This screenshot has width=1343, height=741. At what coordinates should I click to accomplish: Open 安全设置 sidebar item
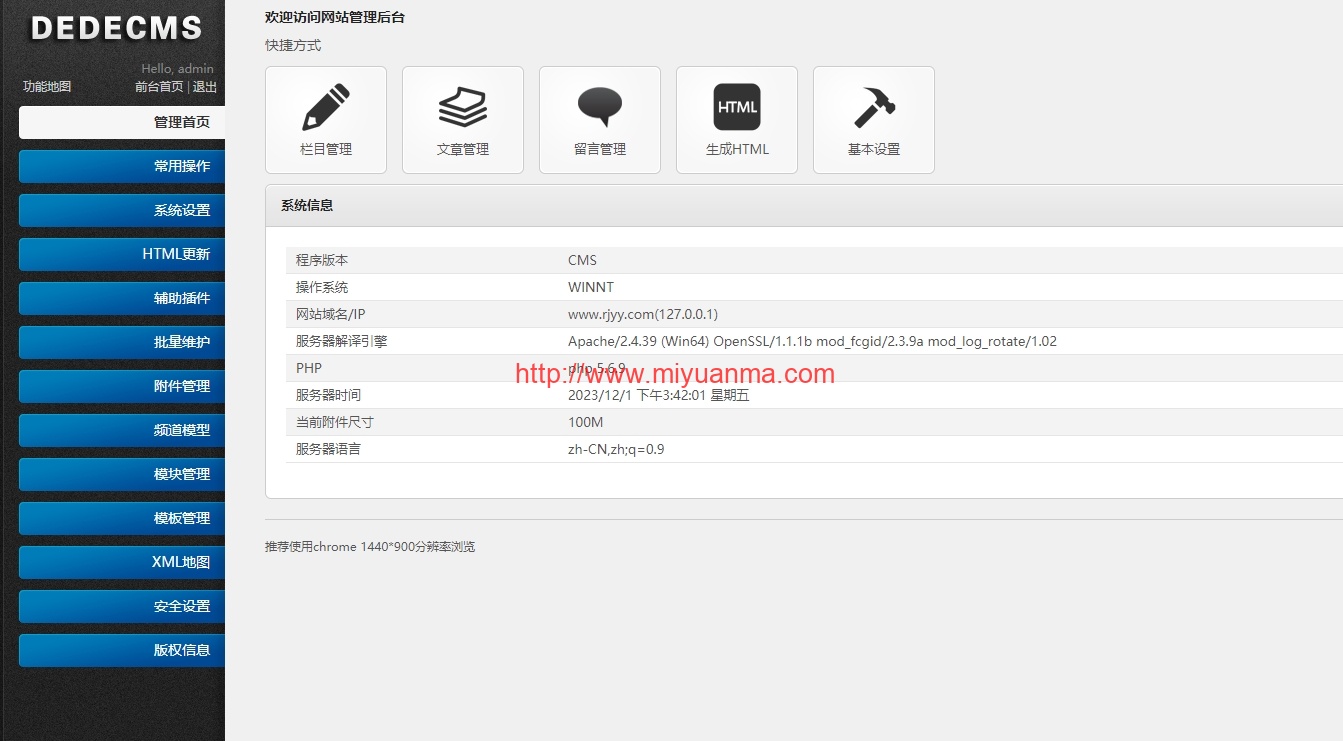coord(122,606)
